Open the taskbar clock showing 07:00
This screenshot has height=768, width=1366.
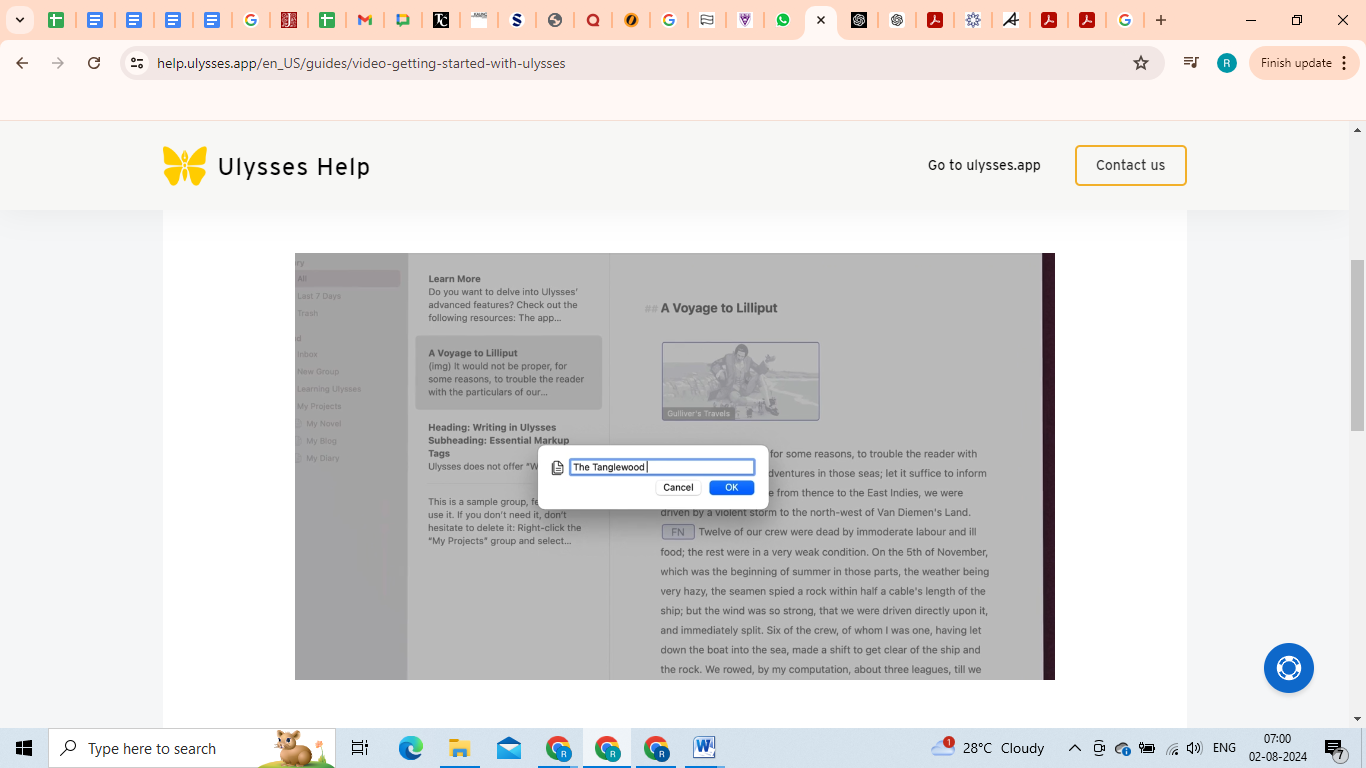(x=1277, y=748)
